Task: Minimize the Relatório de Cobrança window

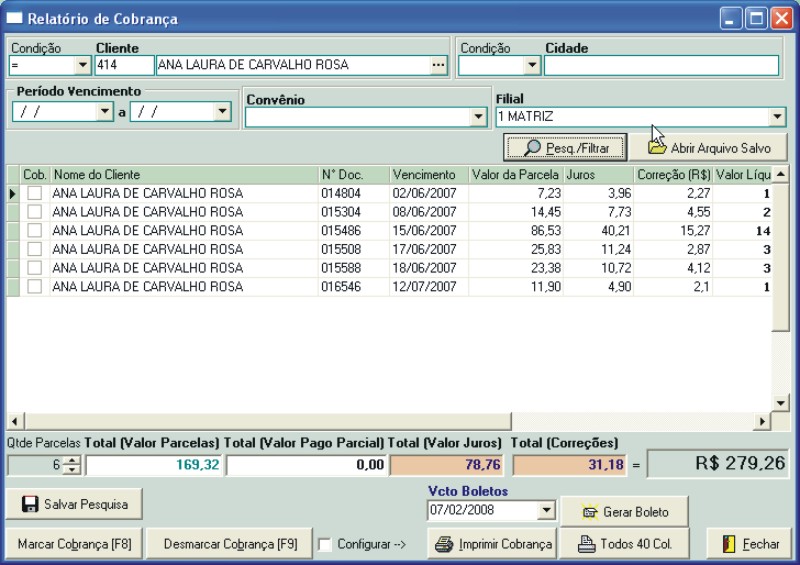Action: click(731, 19)
